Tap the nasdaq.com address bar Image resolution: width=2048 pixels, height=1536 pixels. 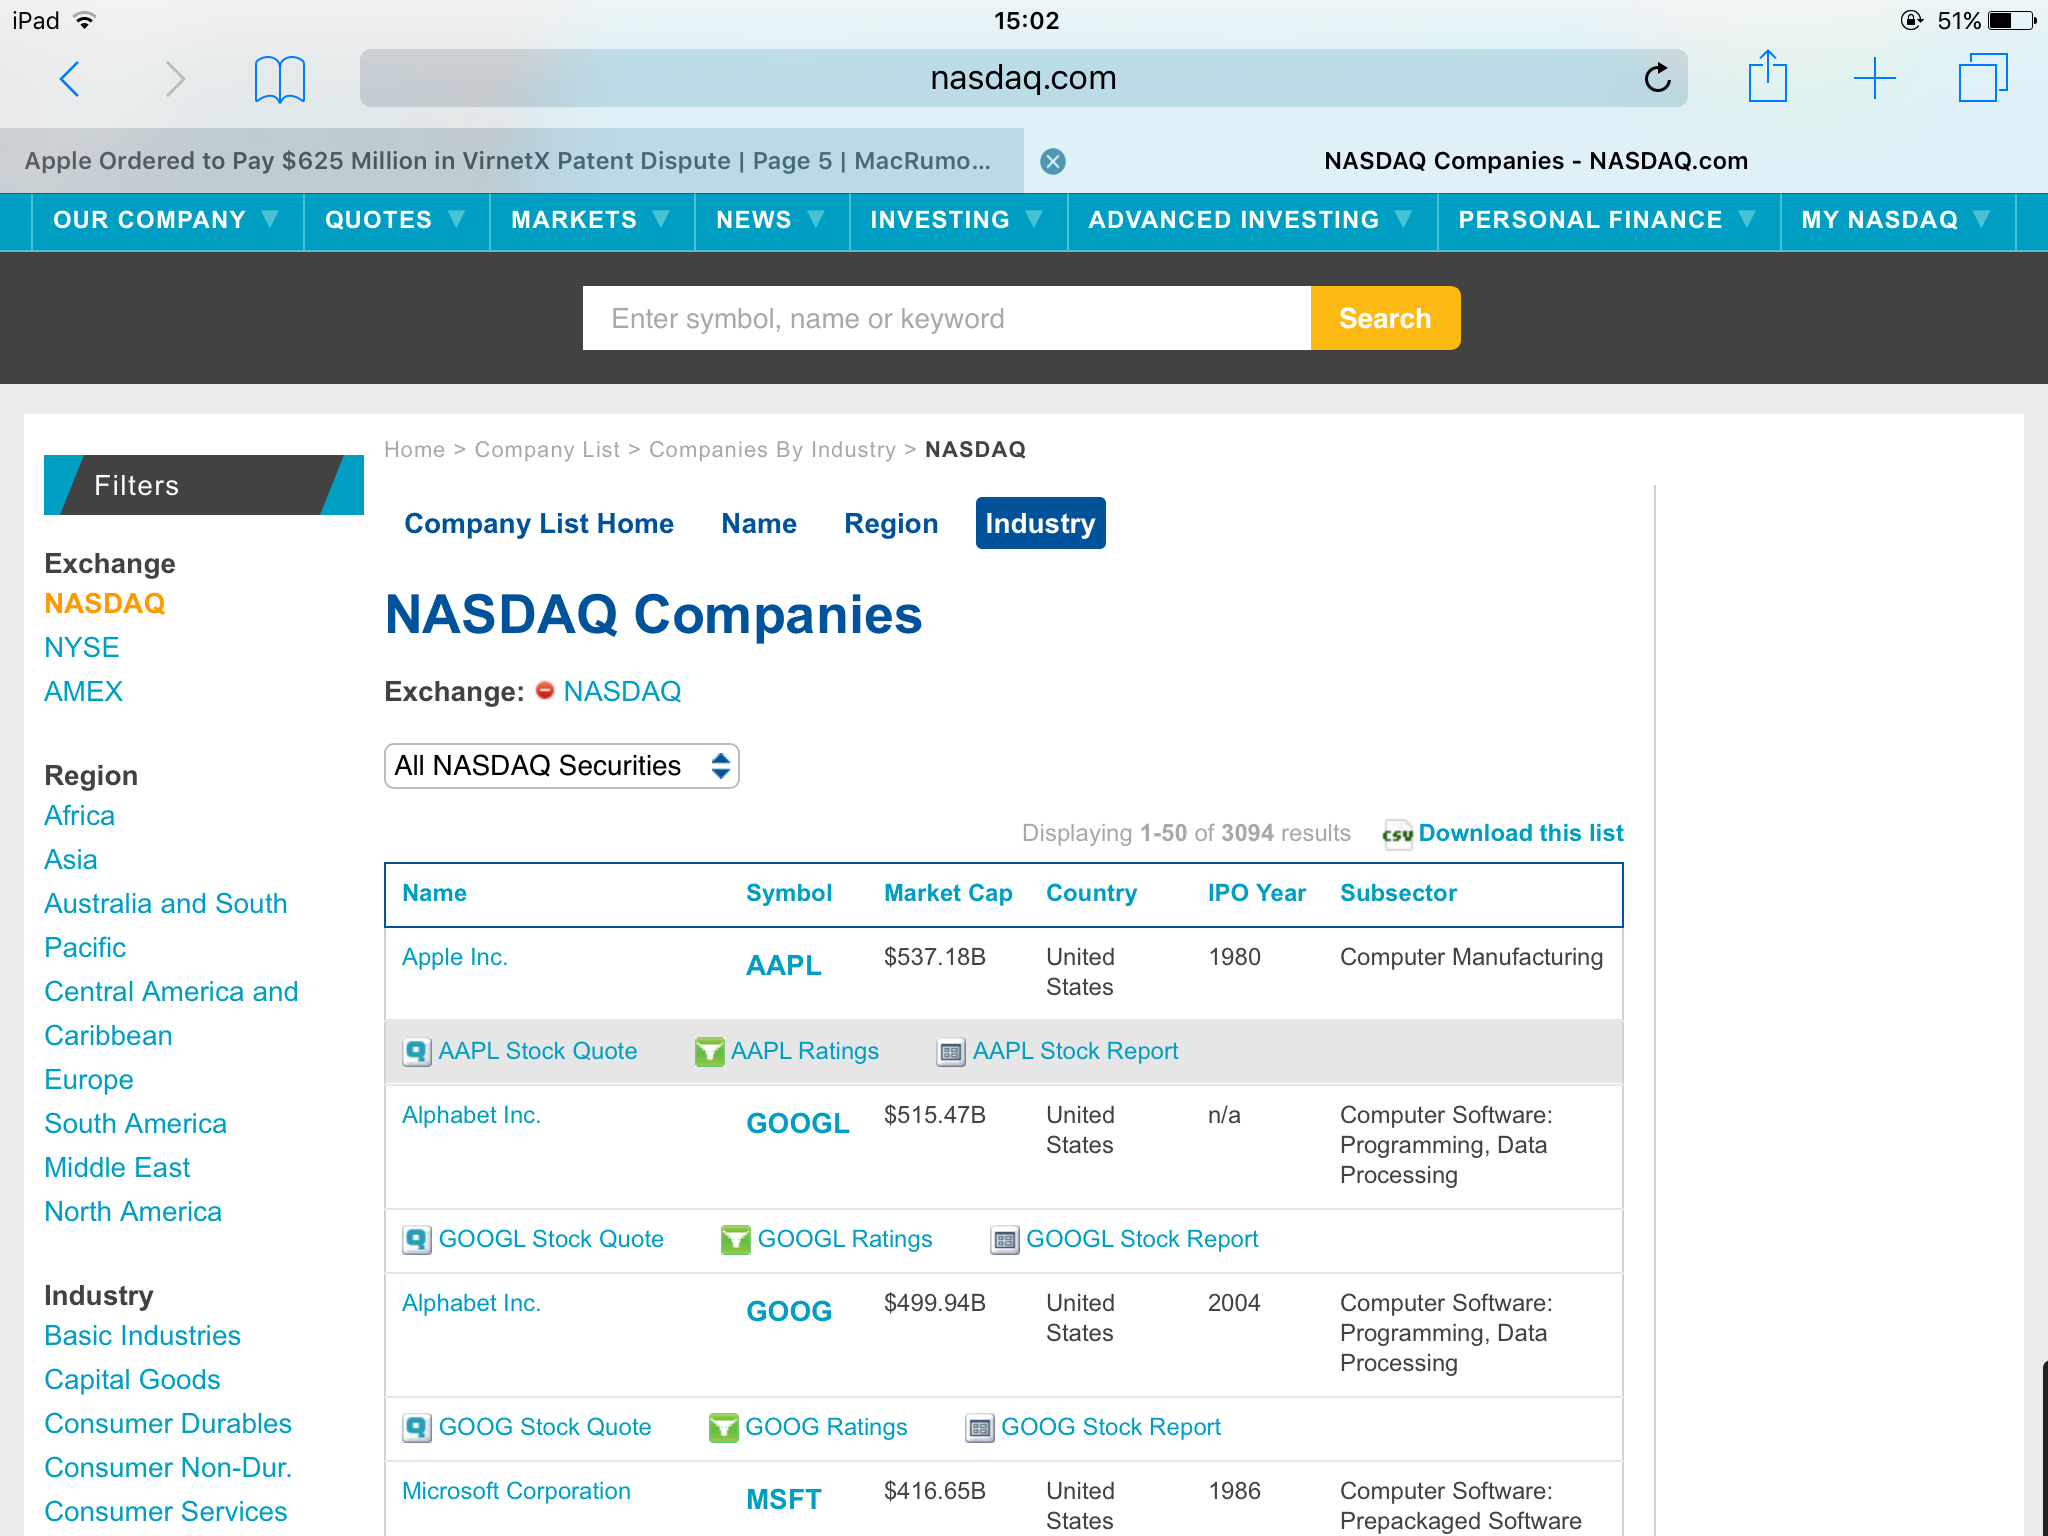pos(1024,78)
